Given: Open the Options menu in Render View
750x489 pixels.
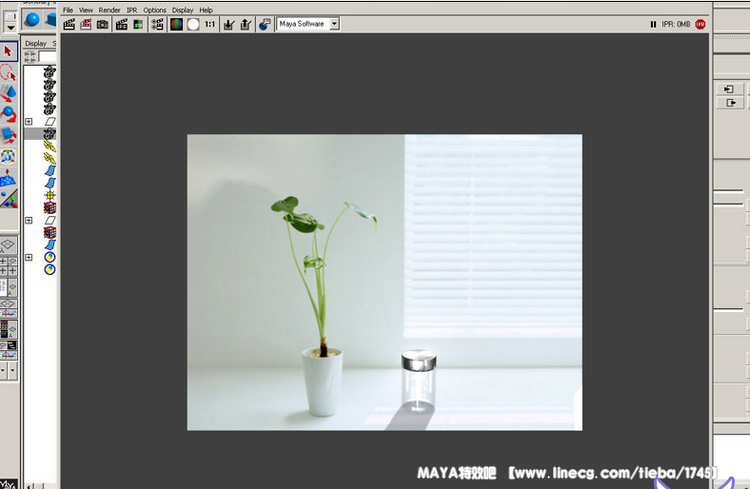Looking at the screenshot, I should tap(155, 10).
